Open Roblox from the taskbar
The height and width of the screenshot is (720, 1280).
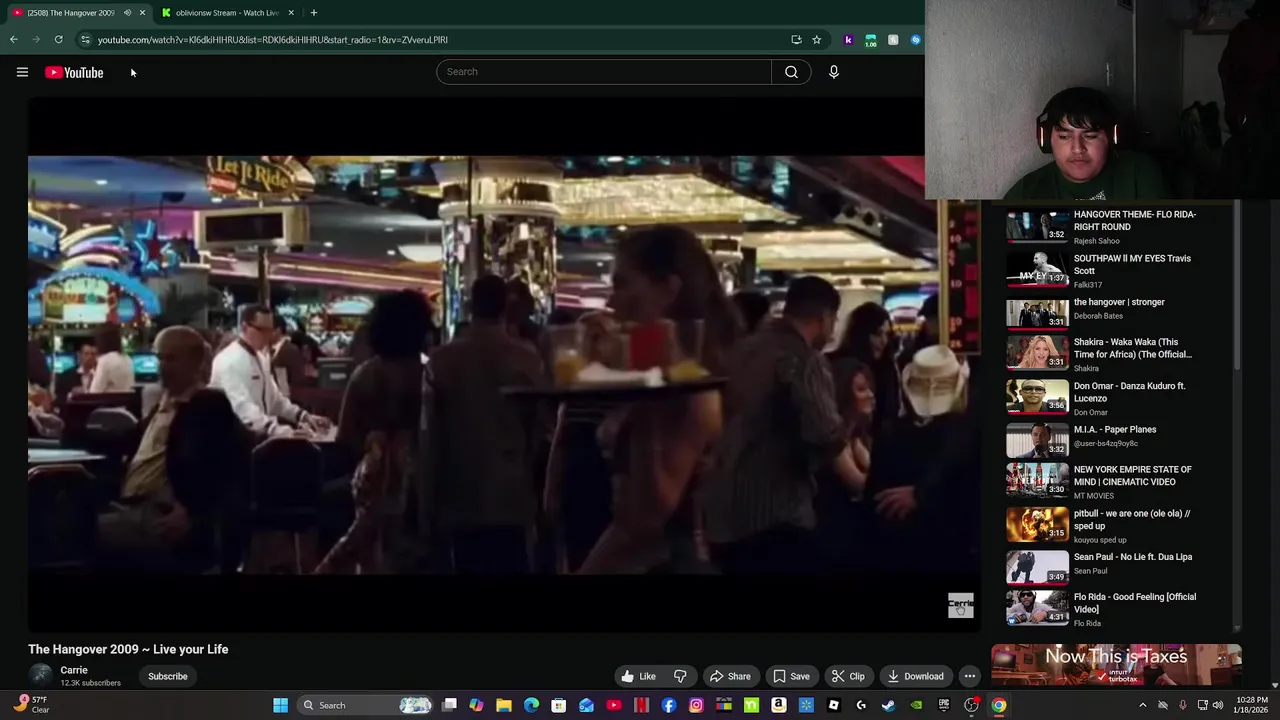[x=833, y=705]
